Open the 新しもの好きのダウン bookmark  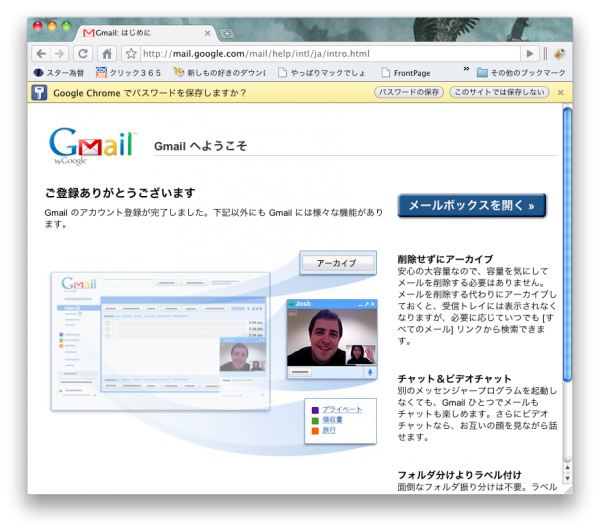pos(220,73)
